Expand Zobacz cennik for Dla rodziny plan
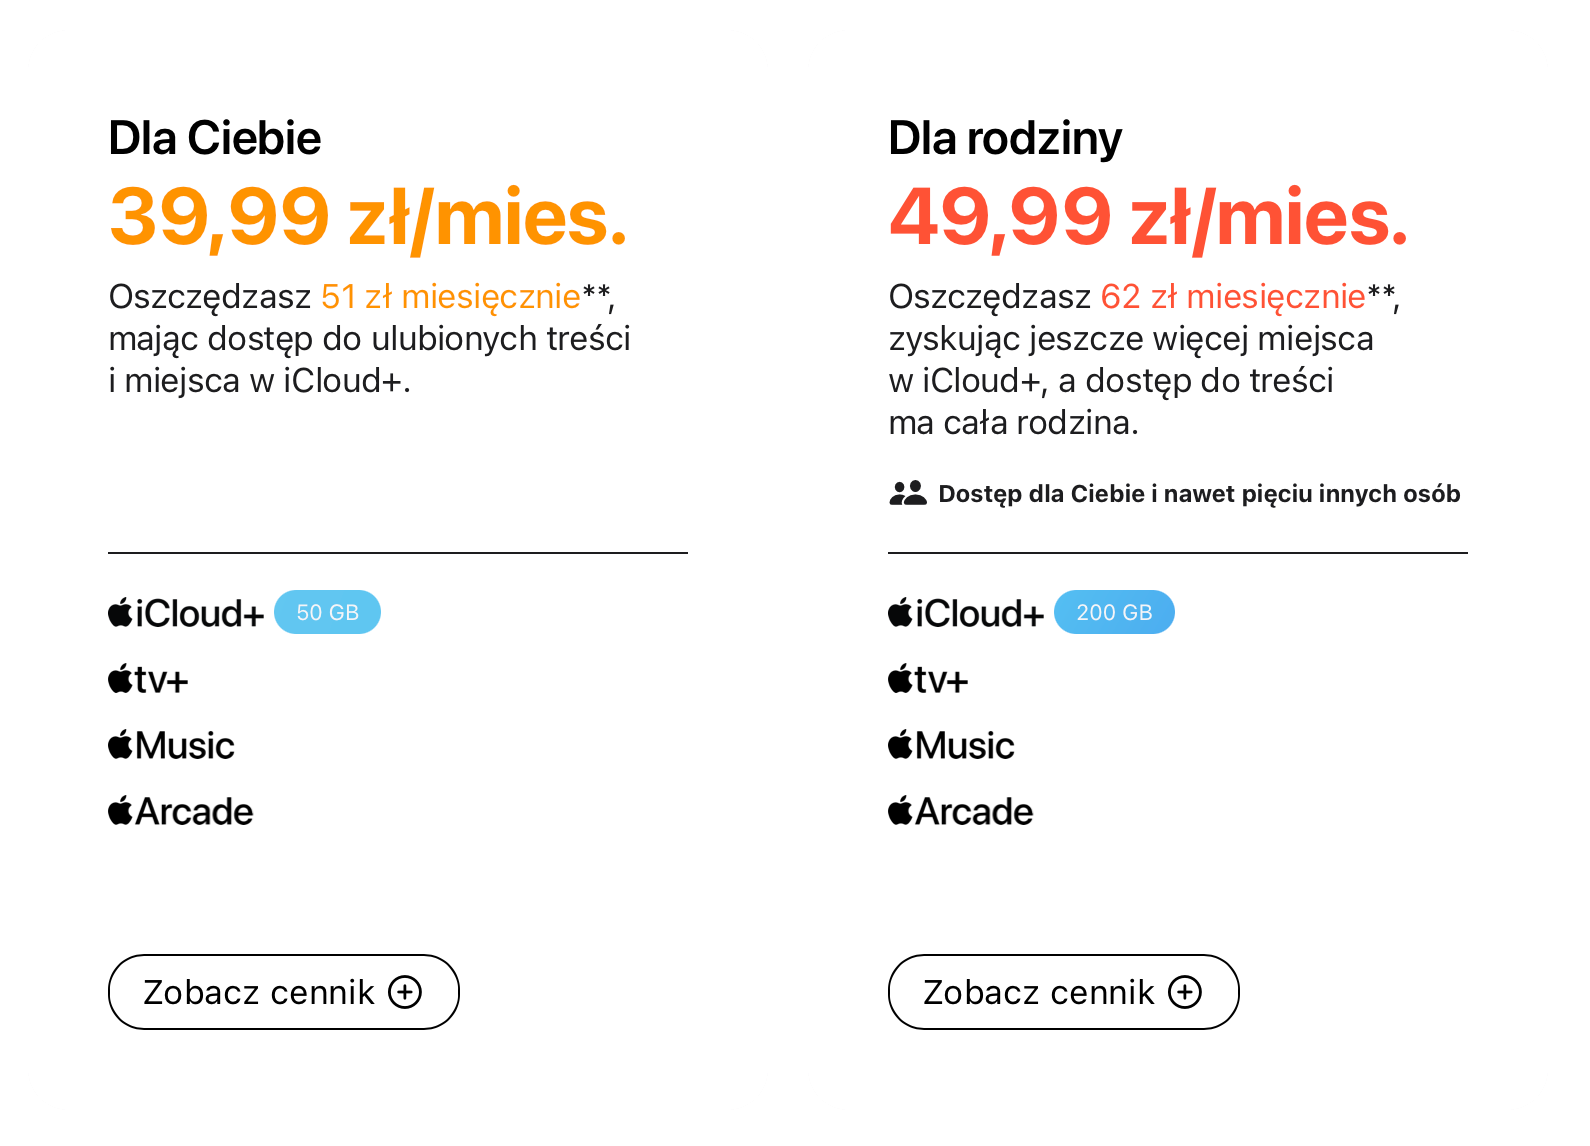Viewport: 1590px width, 1146px height. [x=1064, y=992]
